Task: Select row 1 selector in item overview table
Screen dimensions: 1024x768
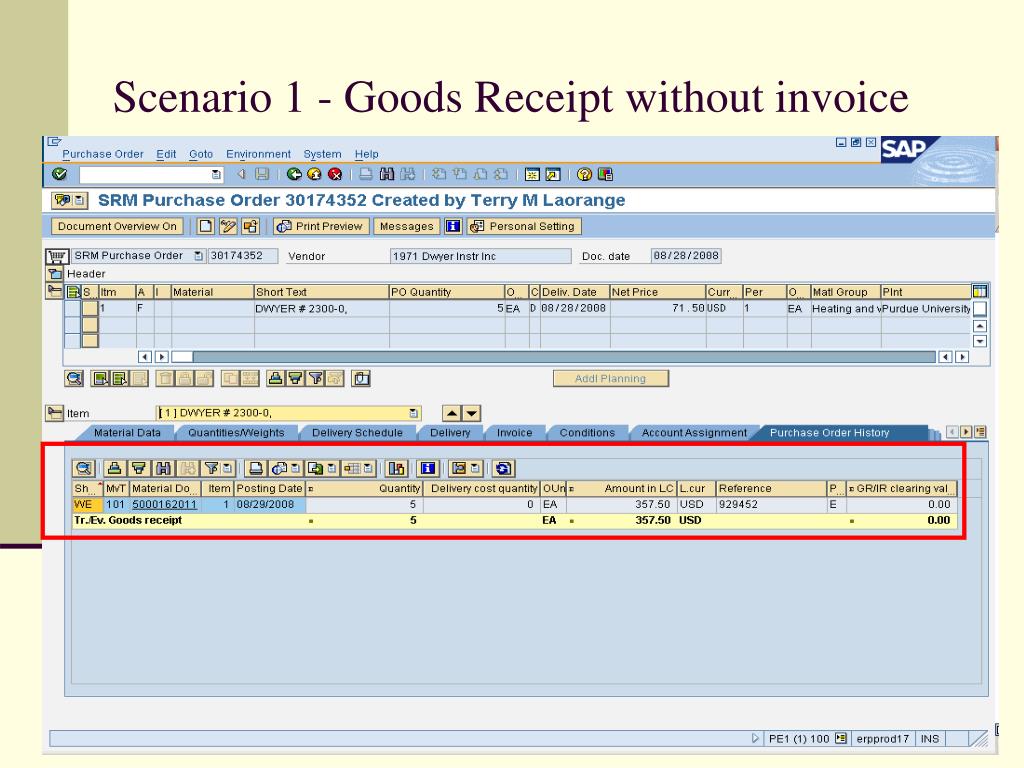Action: click(x=72, y=308)
